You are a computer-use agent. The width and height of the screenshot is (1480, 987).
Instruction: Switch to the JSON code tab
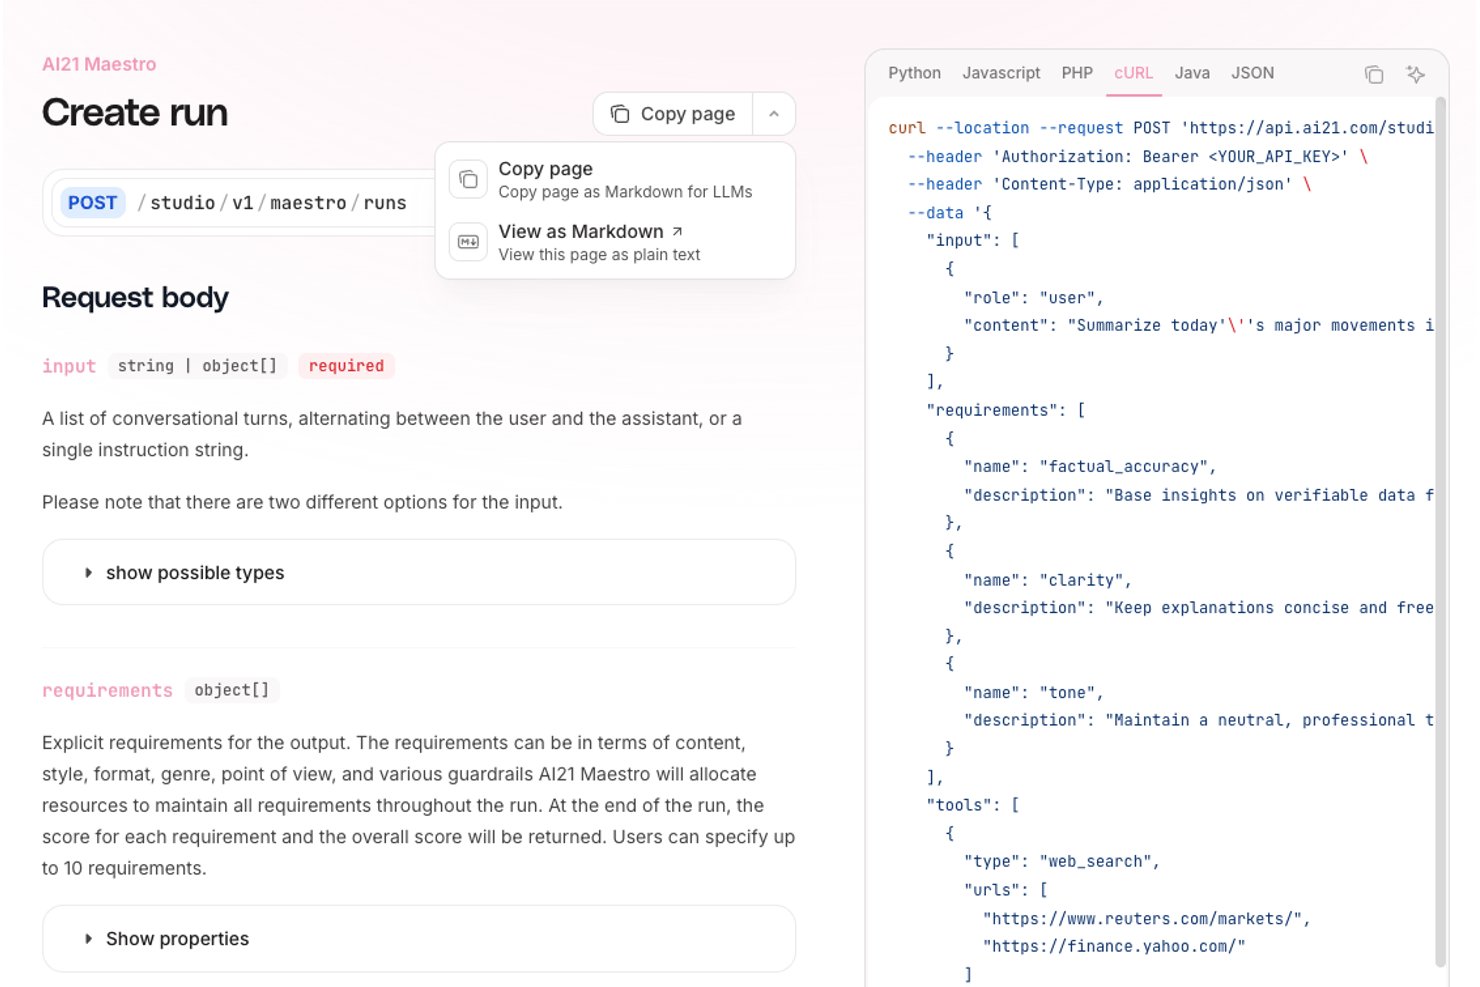(1252, 73)
